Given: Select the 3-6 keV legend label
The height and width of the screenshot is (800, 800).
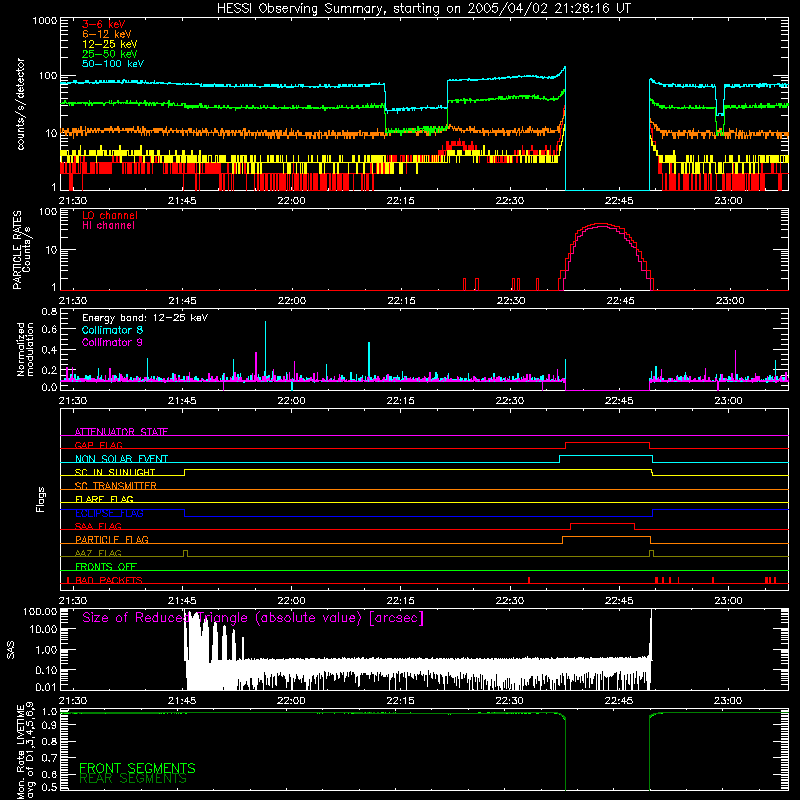Looking at the screenshot, I should (x=104, y=24).
